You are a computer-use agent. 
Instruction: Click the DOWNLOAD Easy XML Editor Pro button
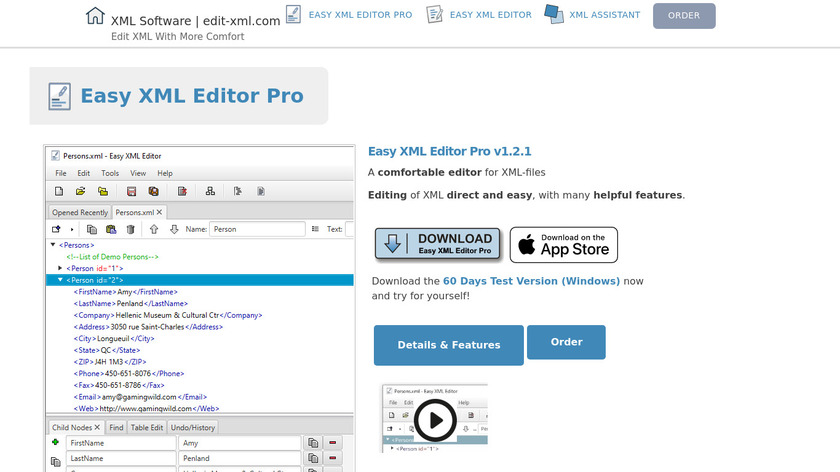pyautogui.click(x=437, y=244)
